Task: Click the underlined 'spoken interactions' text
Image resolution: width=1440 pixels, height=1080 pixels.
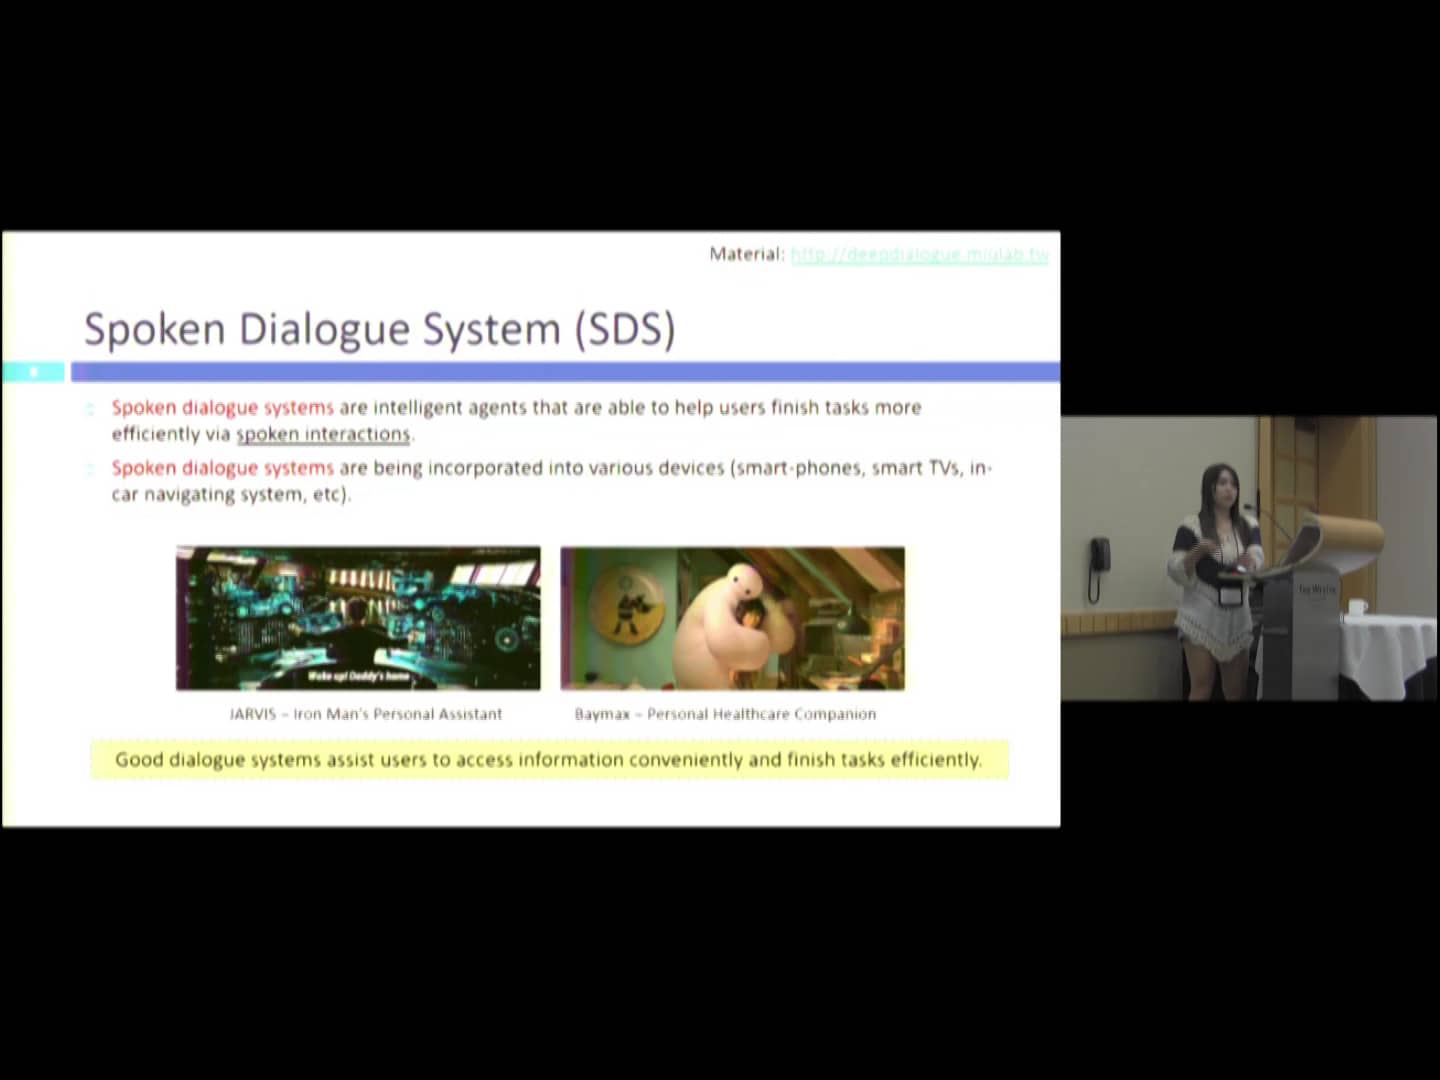Action: click(323, 434)
